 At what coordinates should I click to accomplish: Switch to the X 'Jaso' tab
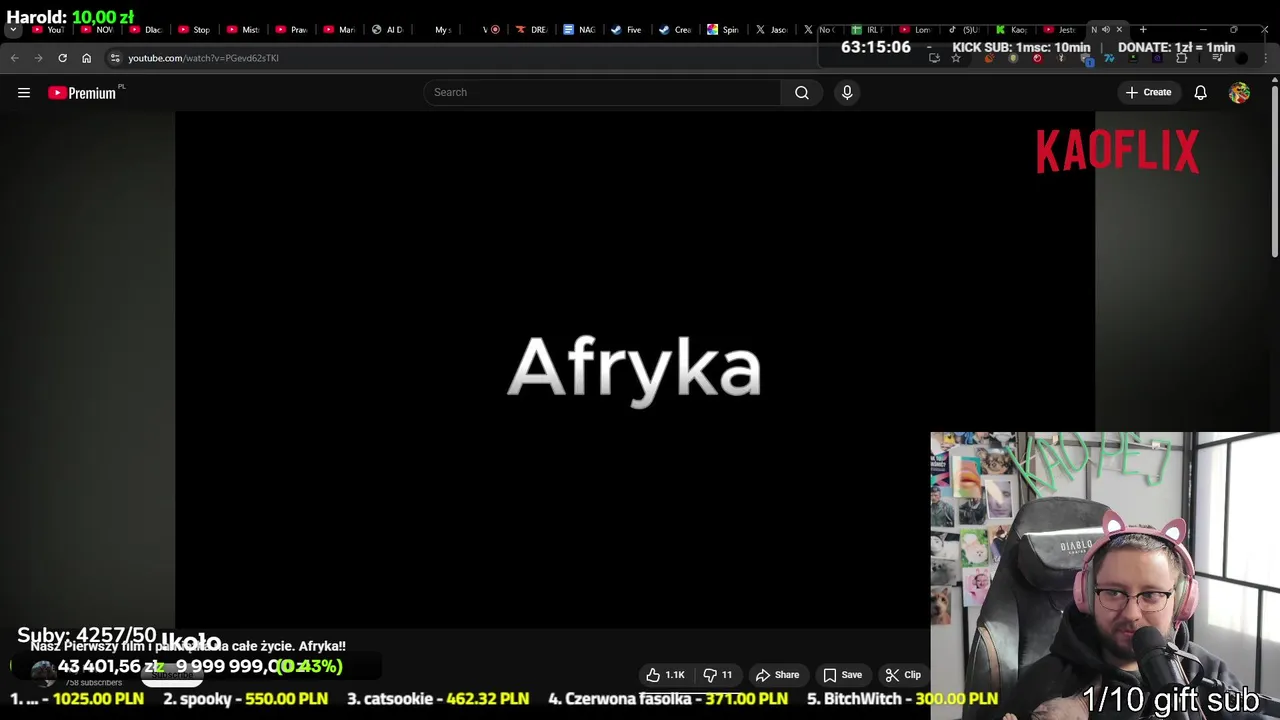[x=771, y=29]
